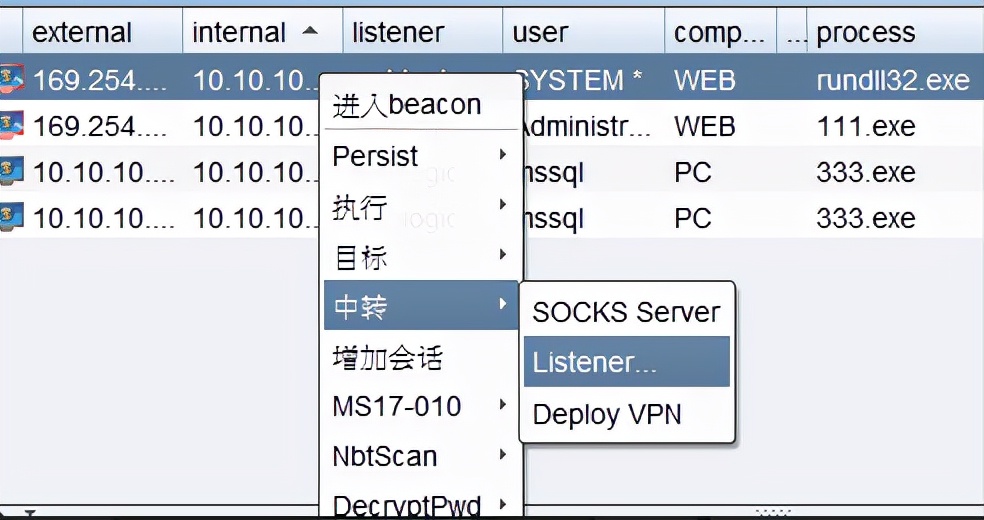Open the 目标 menu entry
The height and width of the screenshot is (520, 984).
pyautogui.click(x=360, y=257)
